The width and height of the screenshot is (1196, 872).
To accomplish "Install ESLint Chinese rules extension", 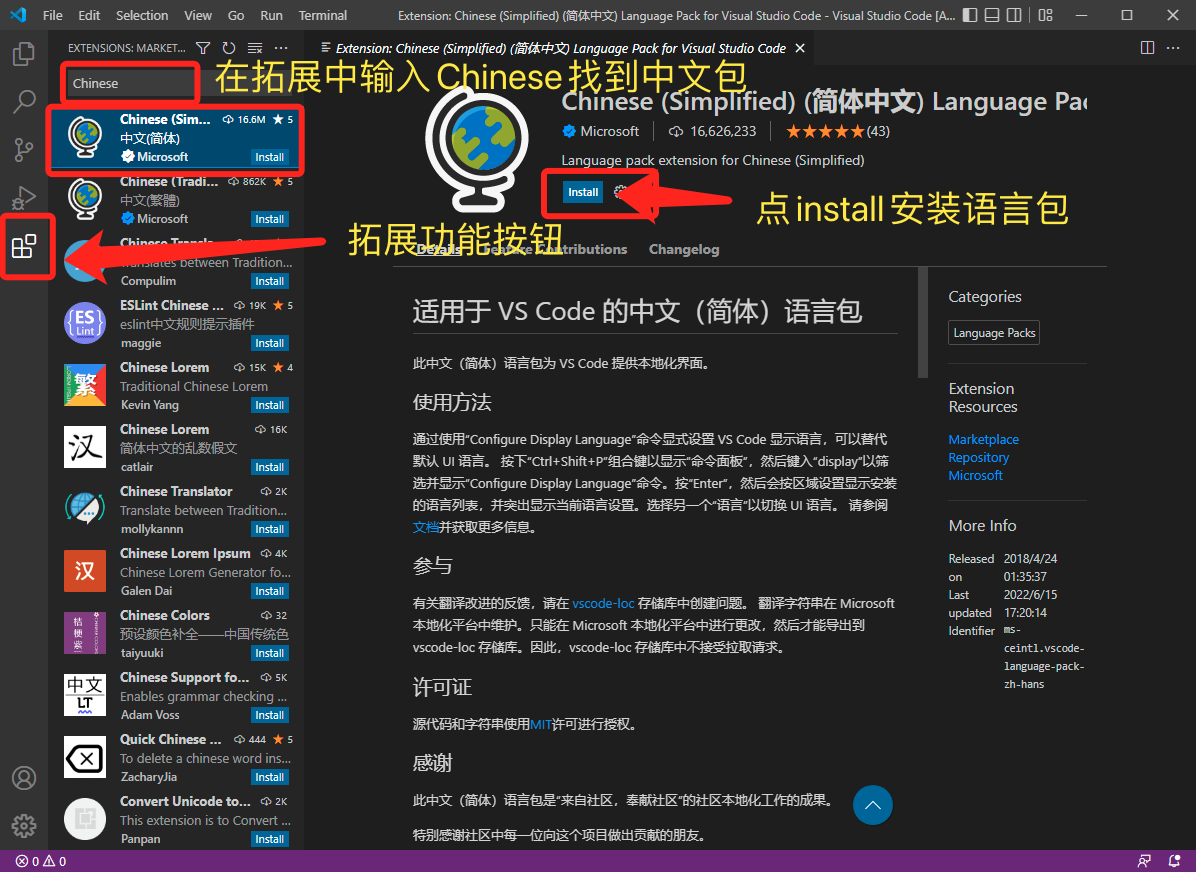I will 269,343.
